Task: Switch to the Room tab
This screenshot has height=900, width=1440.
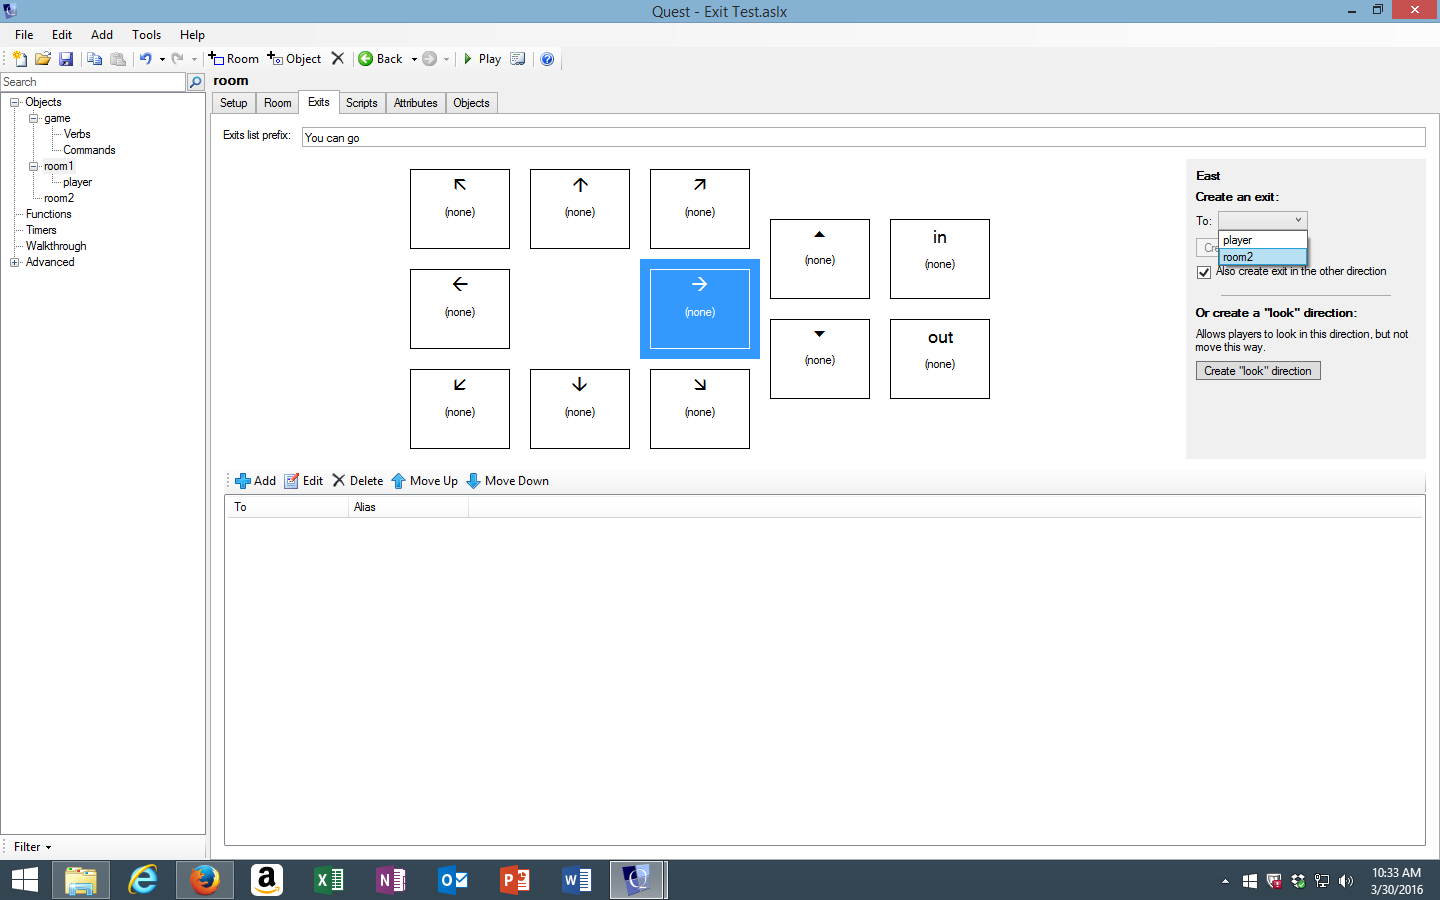Action: tap(277, 103)
